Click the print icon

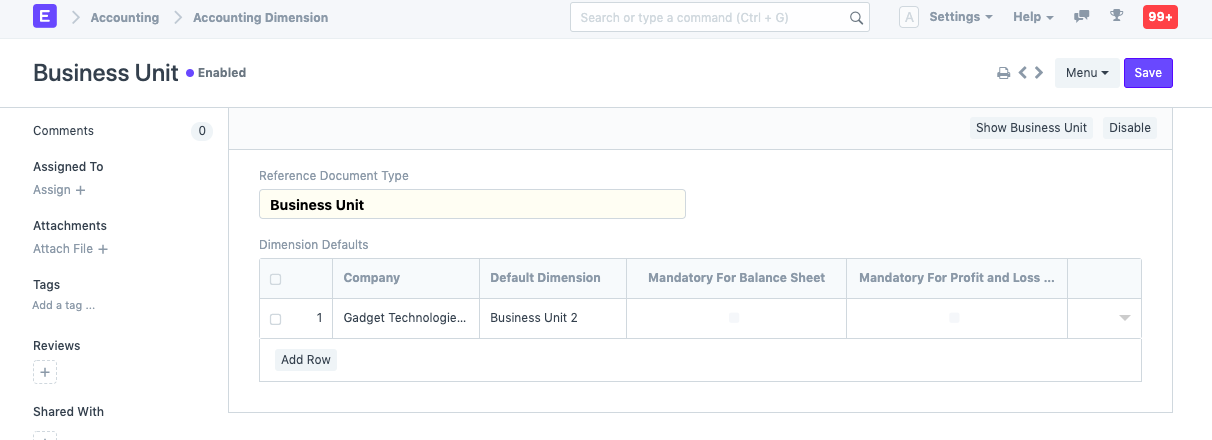coord(1003,73)
